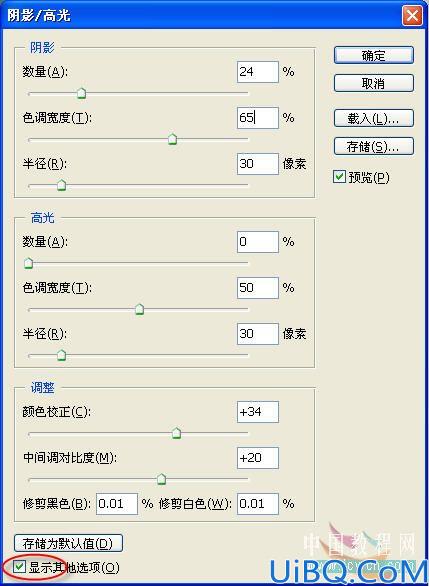Viewport: 429px width, 586px height.
Task: Click the 中间调对比度 slider handle
Action: [161, 479]
